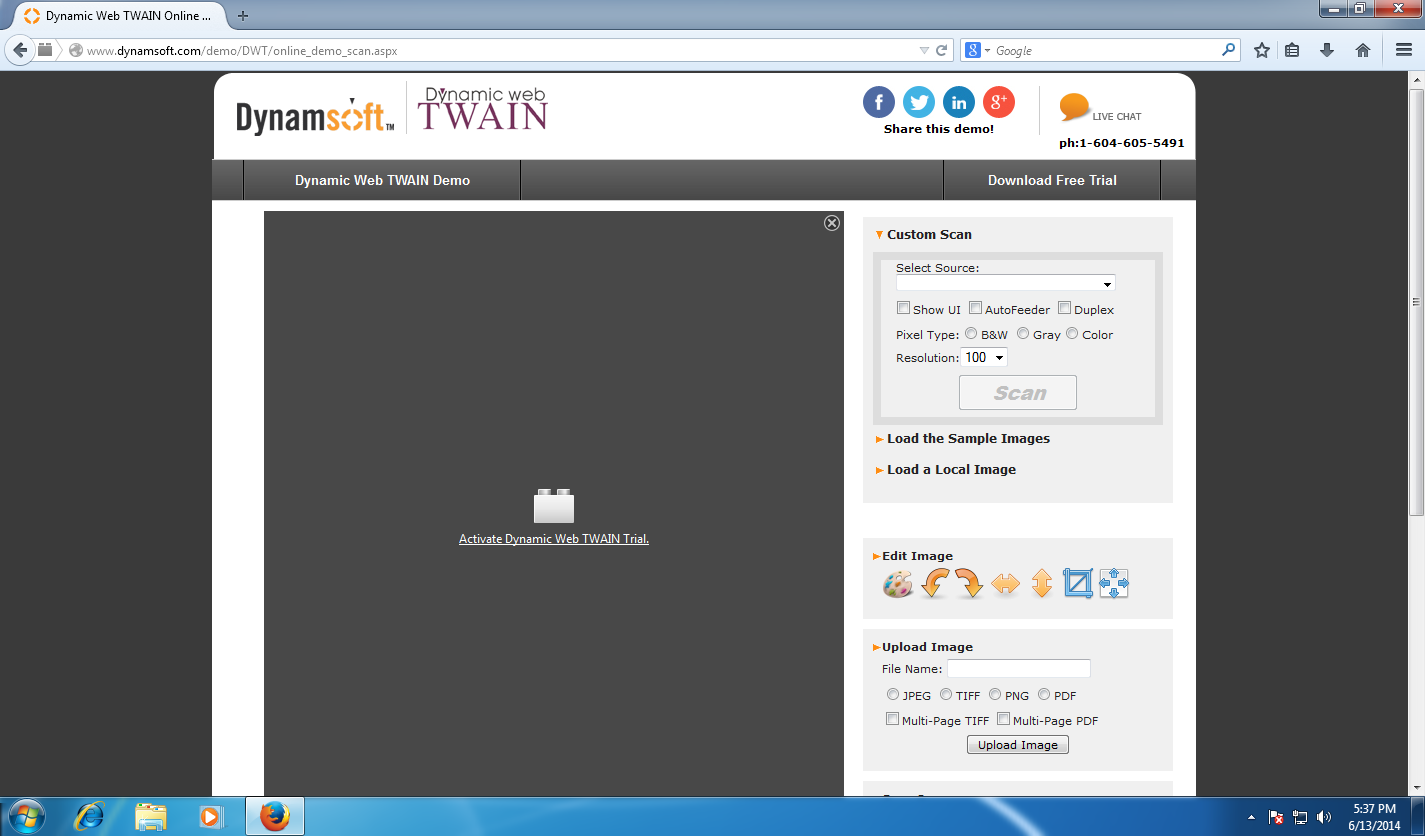Go to the Dynamic Web TWAIN Demo tab
This screenshot has height=836, width=1425.
click(382, 181)
